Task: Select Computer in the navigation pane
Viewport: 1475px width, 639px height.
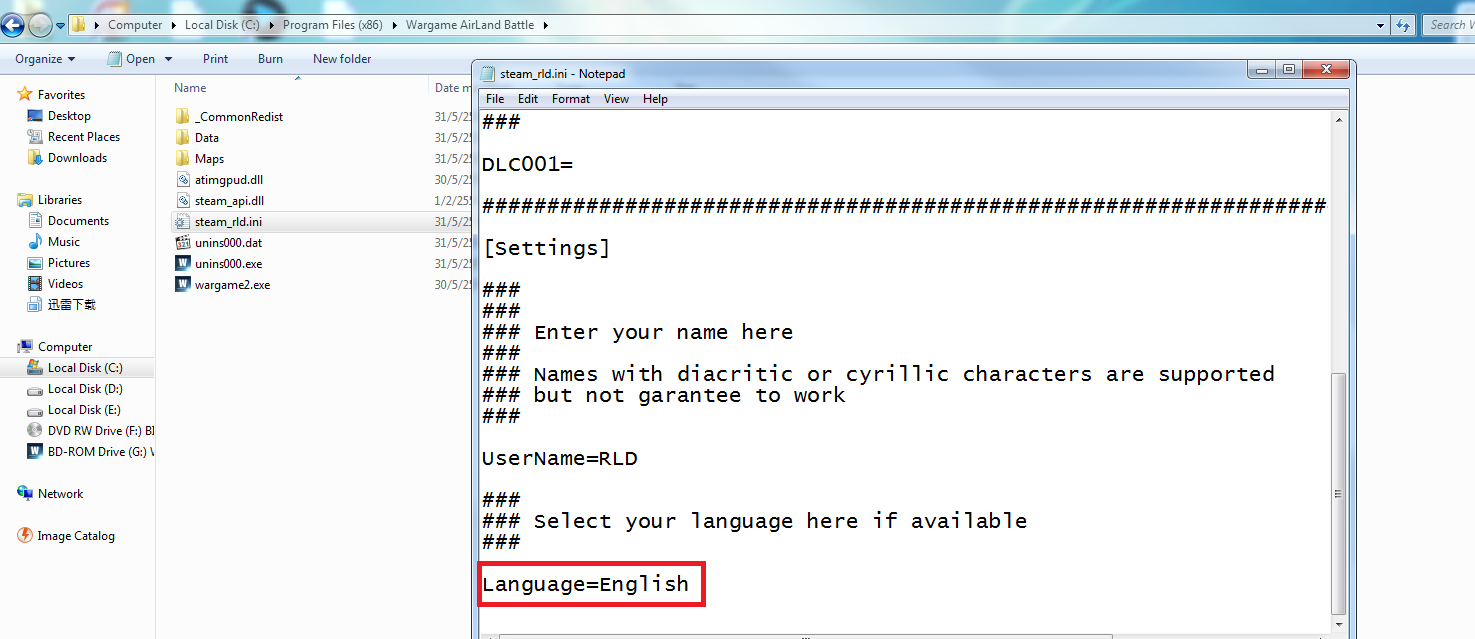Action: click(65, 347)
